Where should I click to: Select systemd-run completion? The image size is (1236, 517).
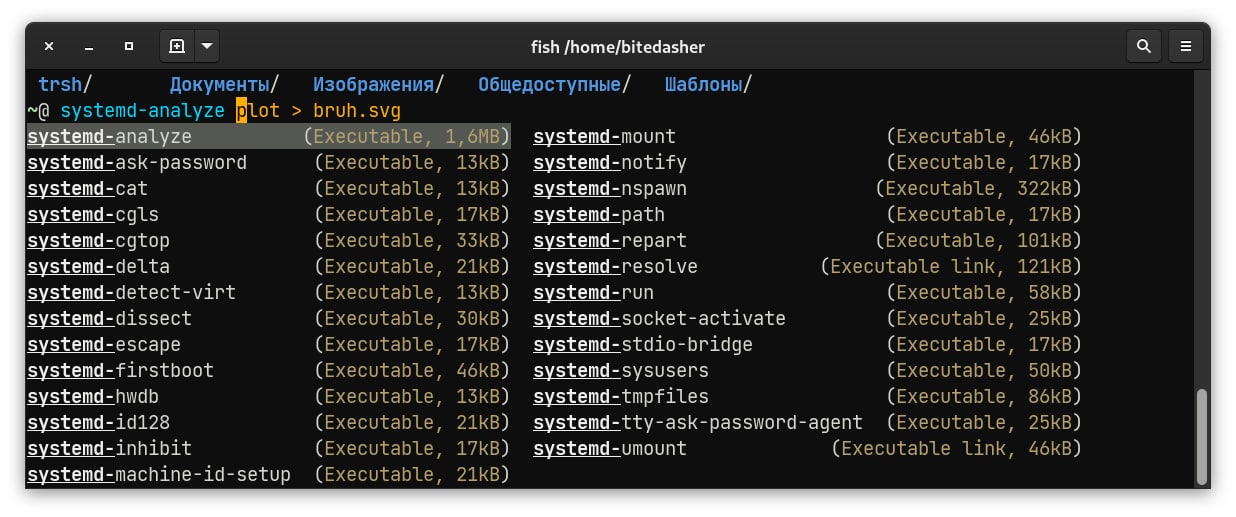808,293
